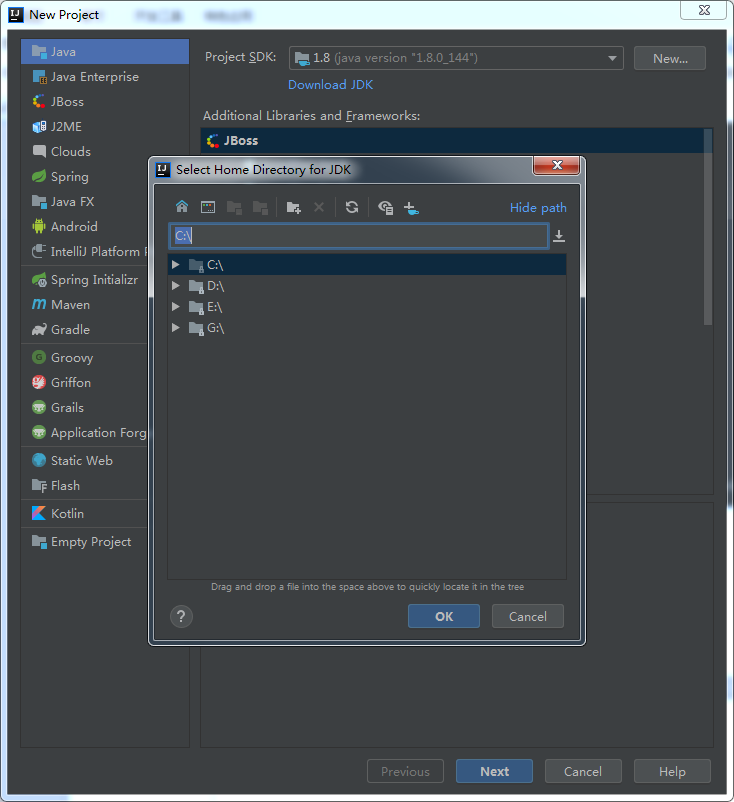Click the Desktop directory icon
This screenshot has height=802, width=734.
pyautogui.click(x=208, y=207)
